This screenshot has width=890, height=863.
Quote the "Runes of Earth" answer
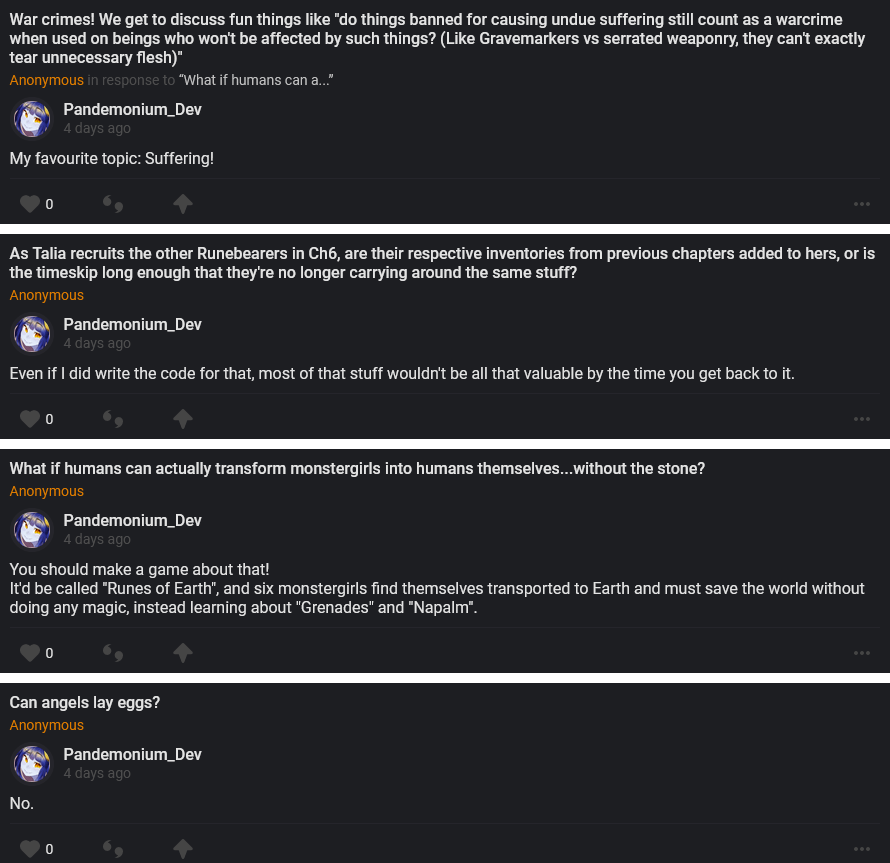tap(113, 653)
